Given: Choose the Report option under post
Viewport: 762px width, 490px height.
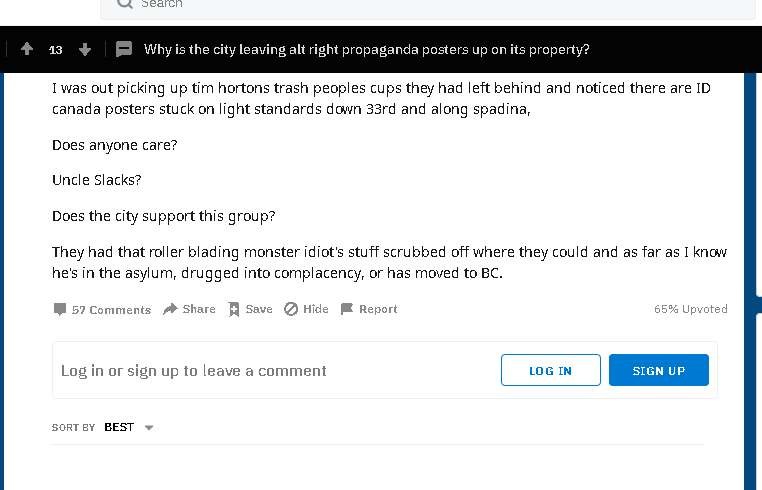Looking at the screenshot, I should (378, 309).
